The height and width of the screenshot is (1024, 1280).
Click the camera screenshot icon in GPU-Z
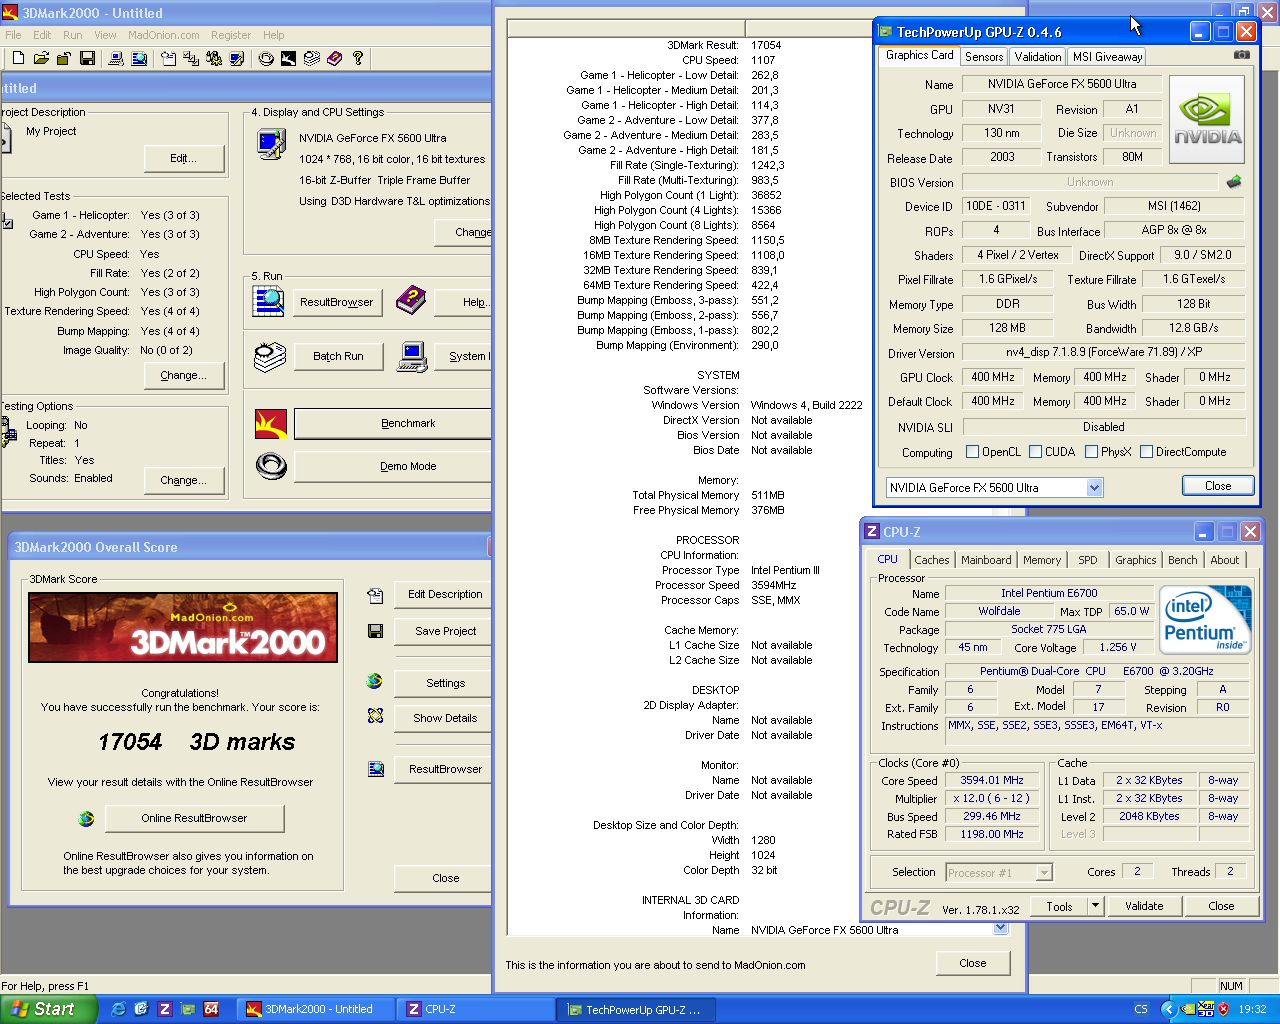click(x=1241, y=56)
